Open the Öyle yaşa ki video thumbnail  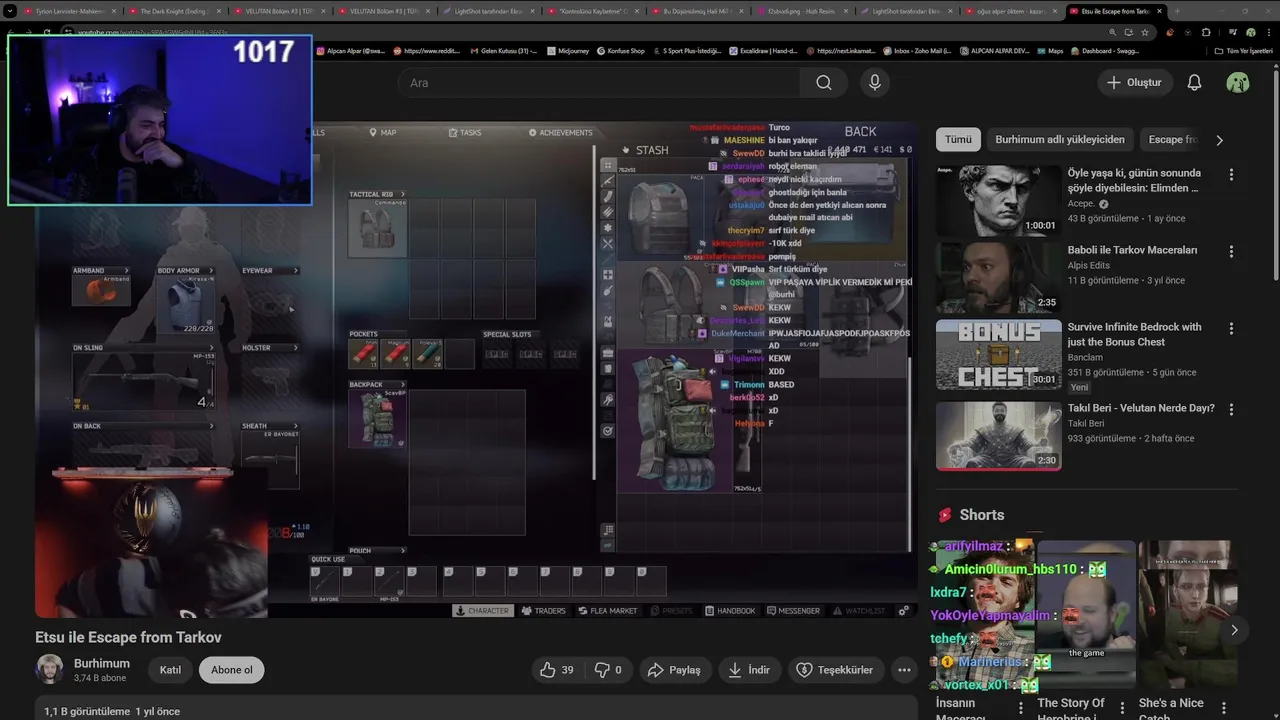coord(998,200)
